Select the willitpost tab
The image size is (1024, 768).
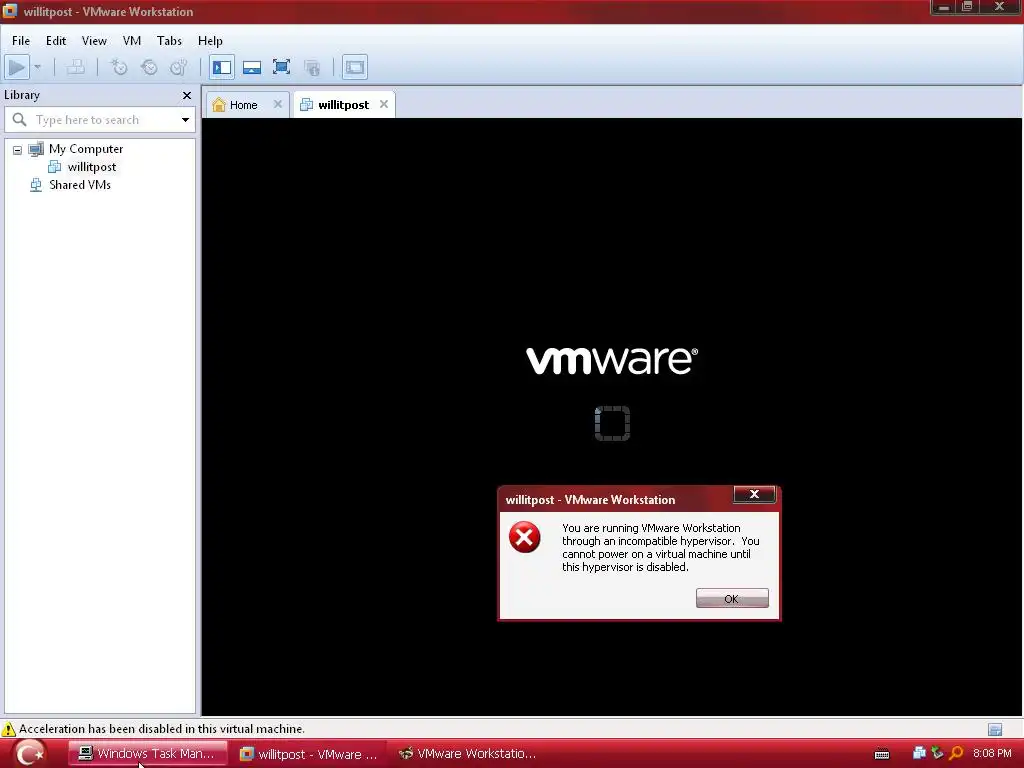(343, 104)
